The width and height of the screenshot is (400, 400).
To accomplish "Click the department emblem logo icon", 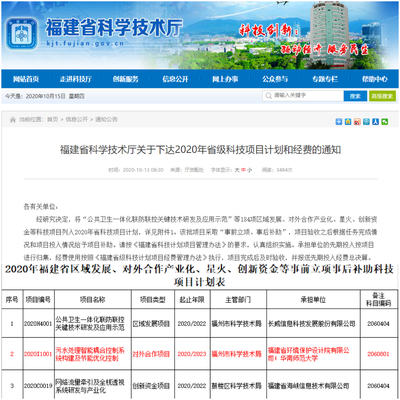I will 21,33.
